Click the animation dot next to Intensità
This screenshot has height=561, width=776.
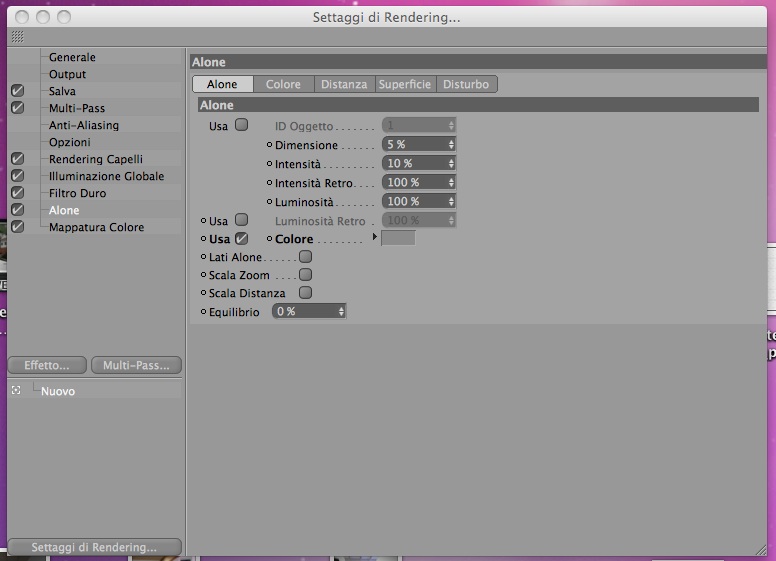point(269,164)
